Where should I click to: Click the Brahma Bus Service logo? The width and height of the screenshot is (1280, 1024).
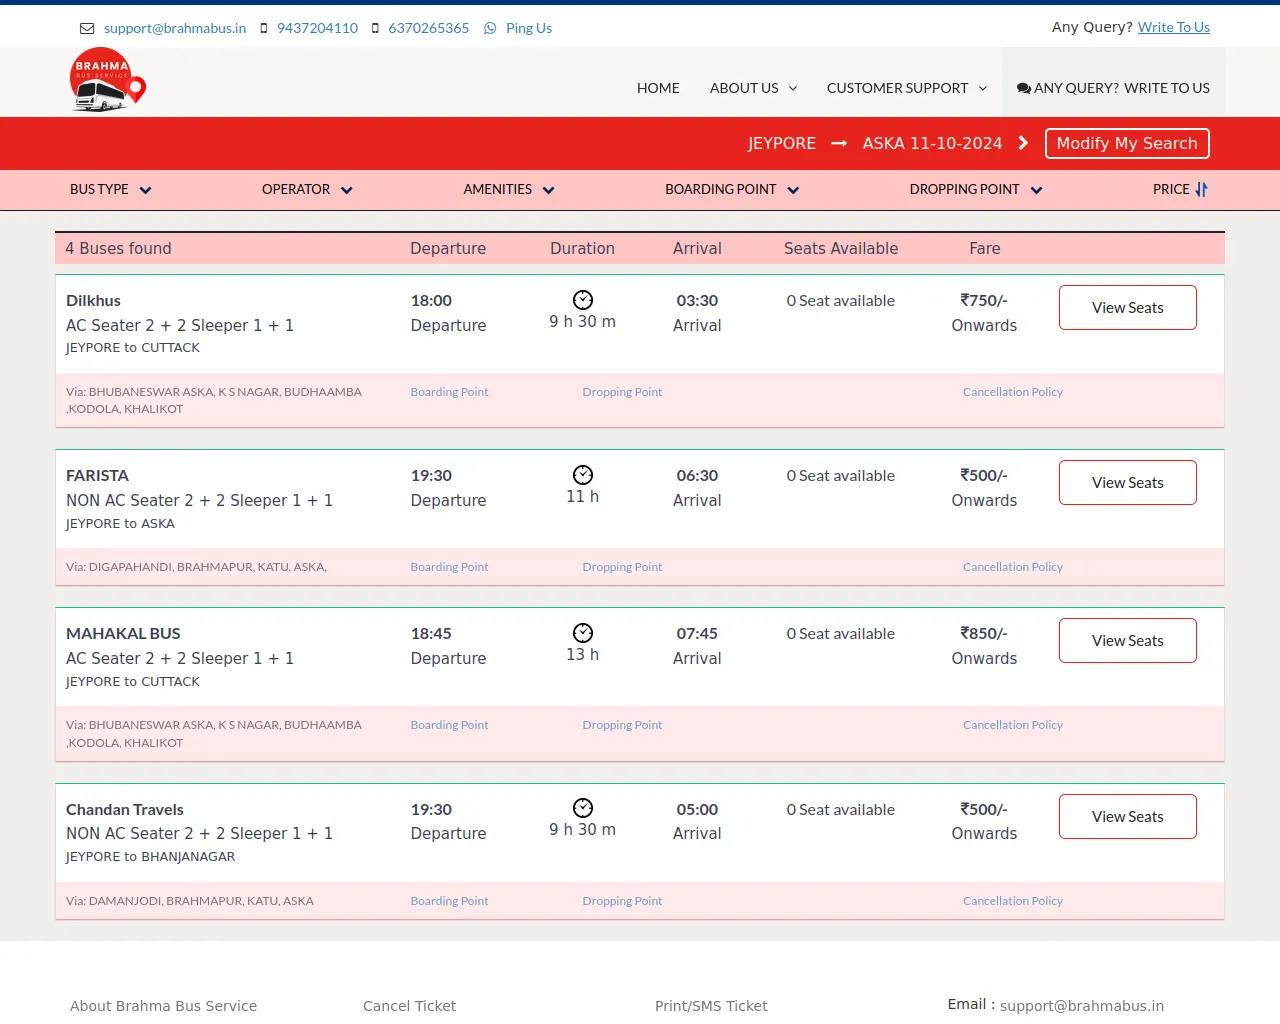[107, 80]
